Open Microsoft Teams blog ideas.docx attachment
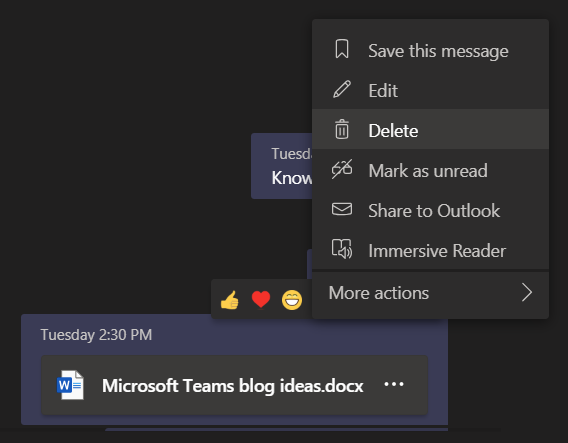The height and width of the screenshot is (443, 568). pos(234,385)
